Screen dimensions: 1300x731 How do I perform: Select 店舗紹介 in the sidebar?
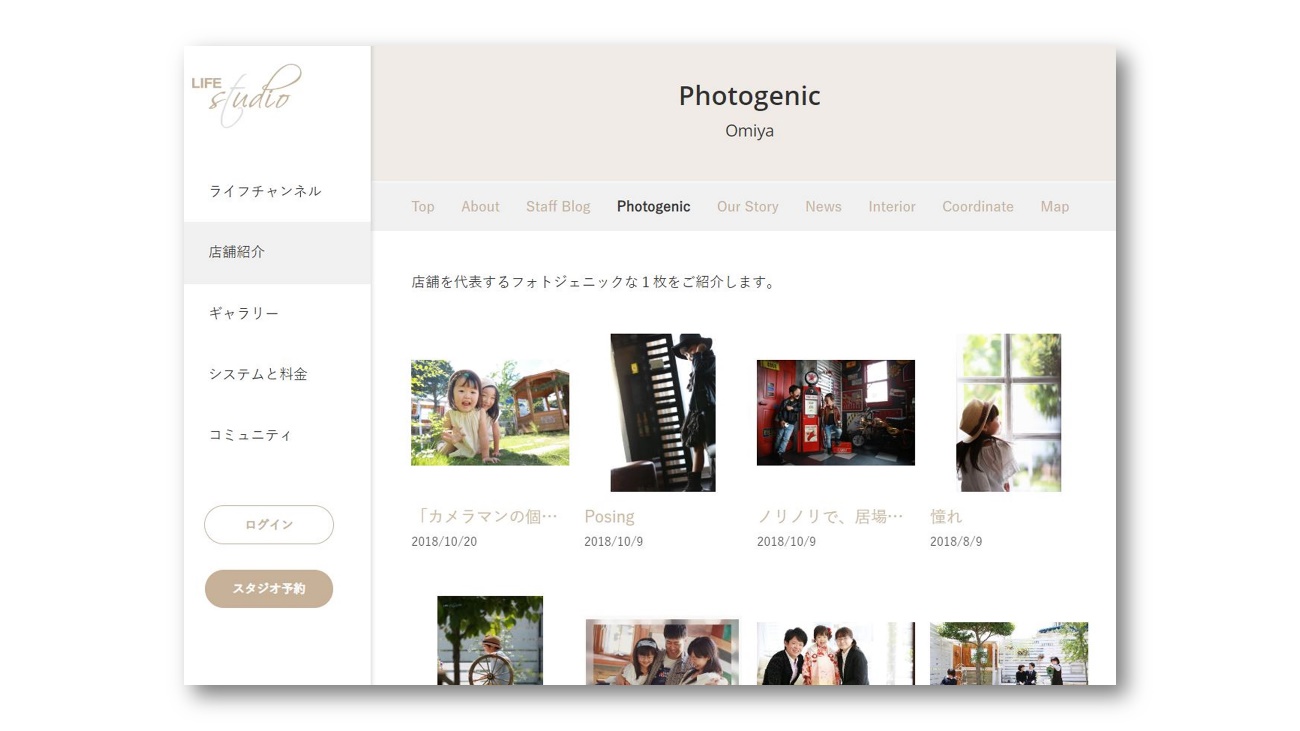(x=277, y=252)
